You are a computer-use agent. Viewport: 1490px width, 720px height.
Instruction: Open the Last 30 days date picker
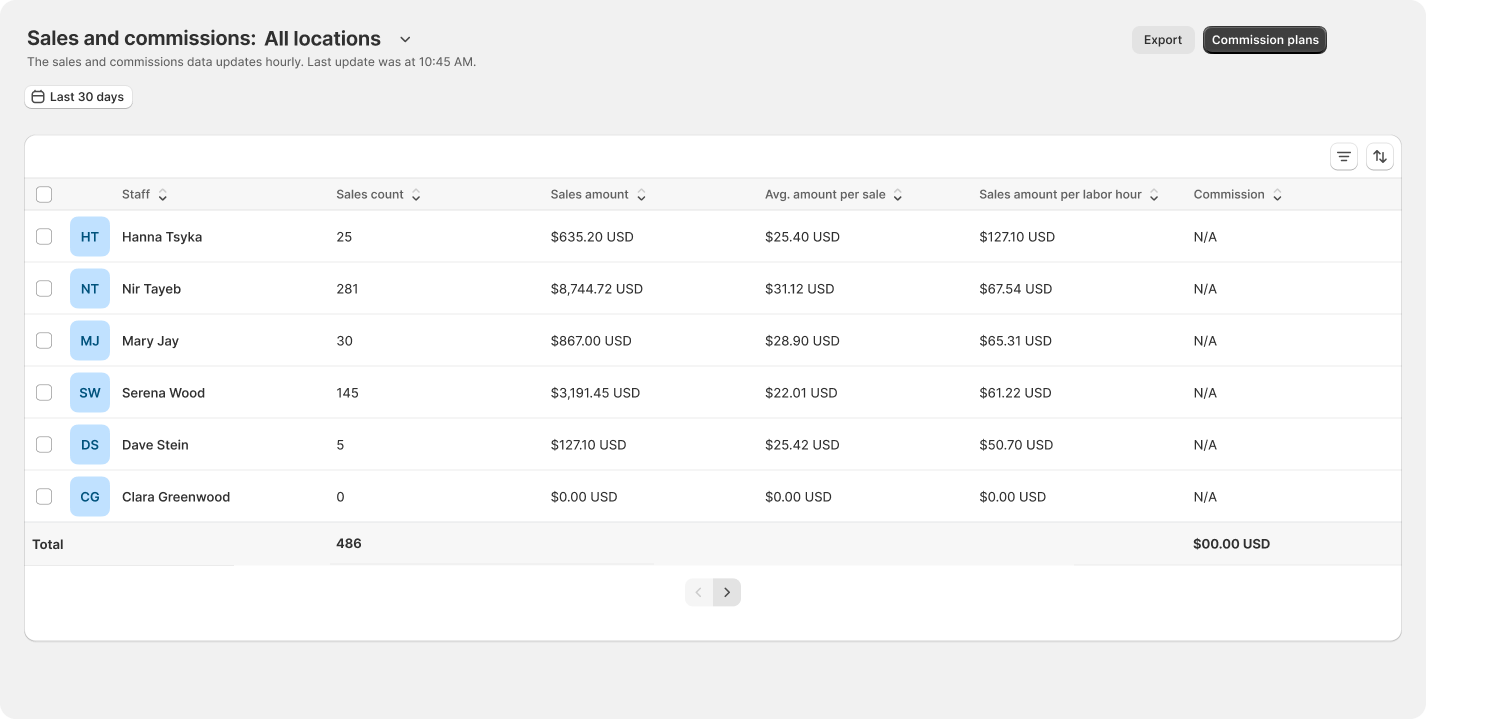[x=78, y=97]
